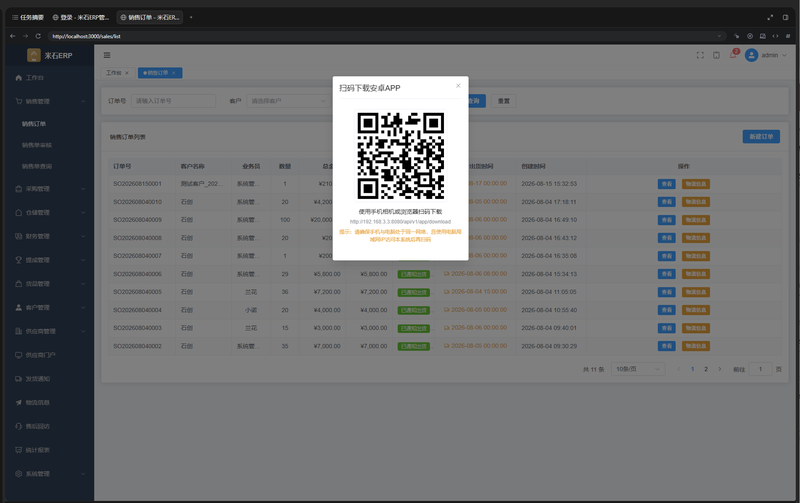Open the app download URL link
The height and width of the screenshot is (503, 800).
tap(401, 221)
